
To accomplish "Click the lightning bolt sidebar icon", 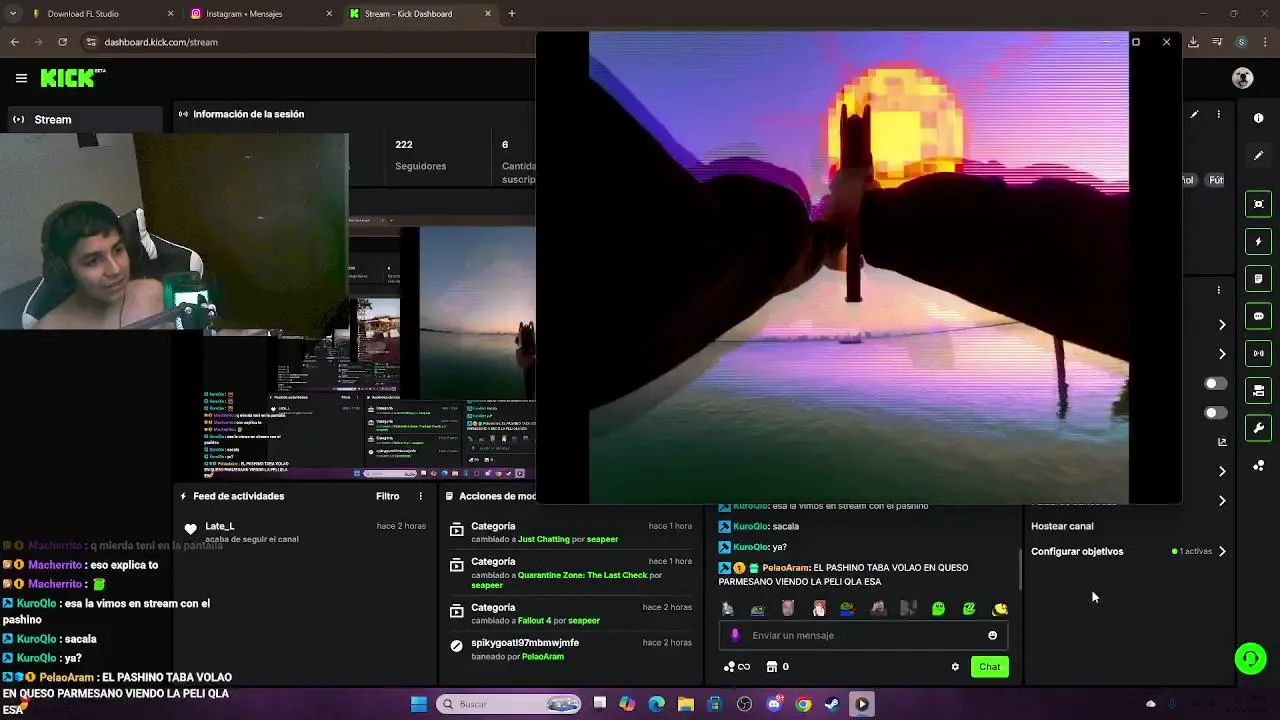I will click(1258, 242).
